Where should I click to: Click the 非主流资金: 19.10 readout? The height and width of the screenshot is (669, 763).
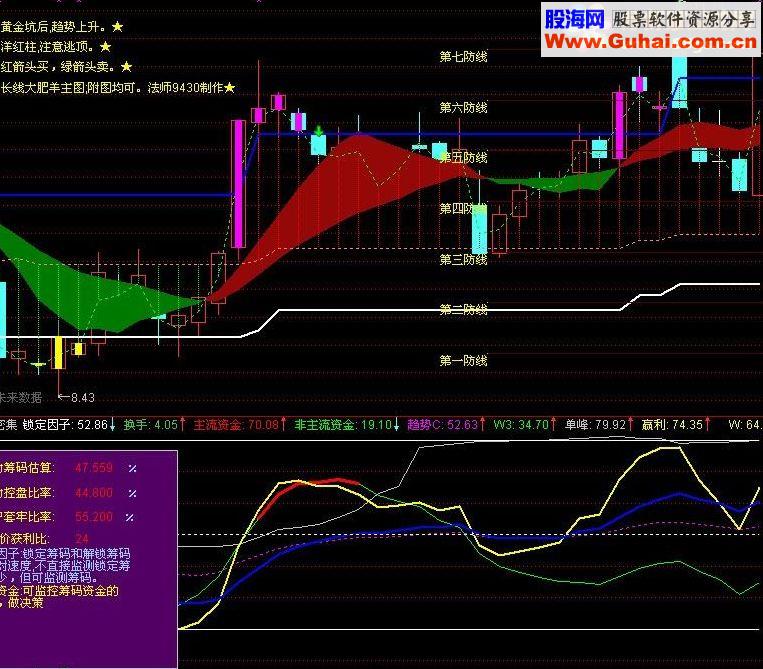pos(343,425)
